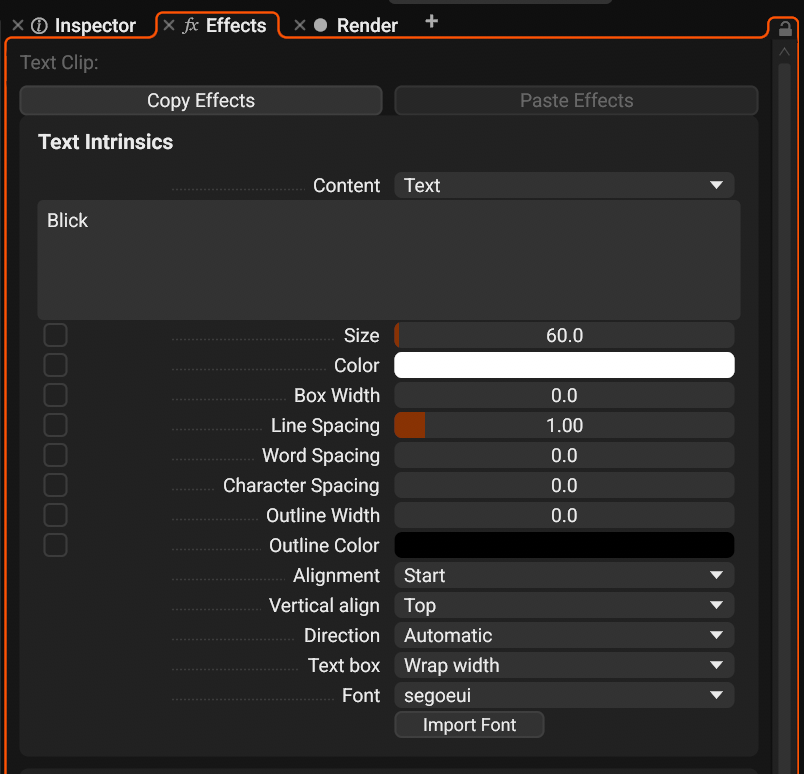This screenshot has height=774, width=804.
Task: Click the Character Spacing value field
Action: [x=564, y=485]
